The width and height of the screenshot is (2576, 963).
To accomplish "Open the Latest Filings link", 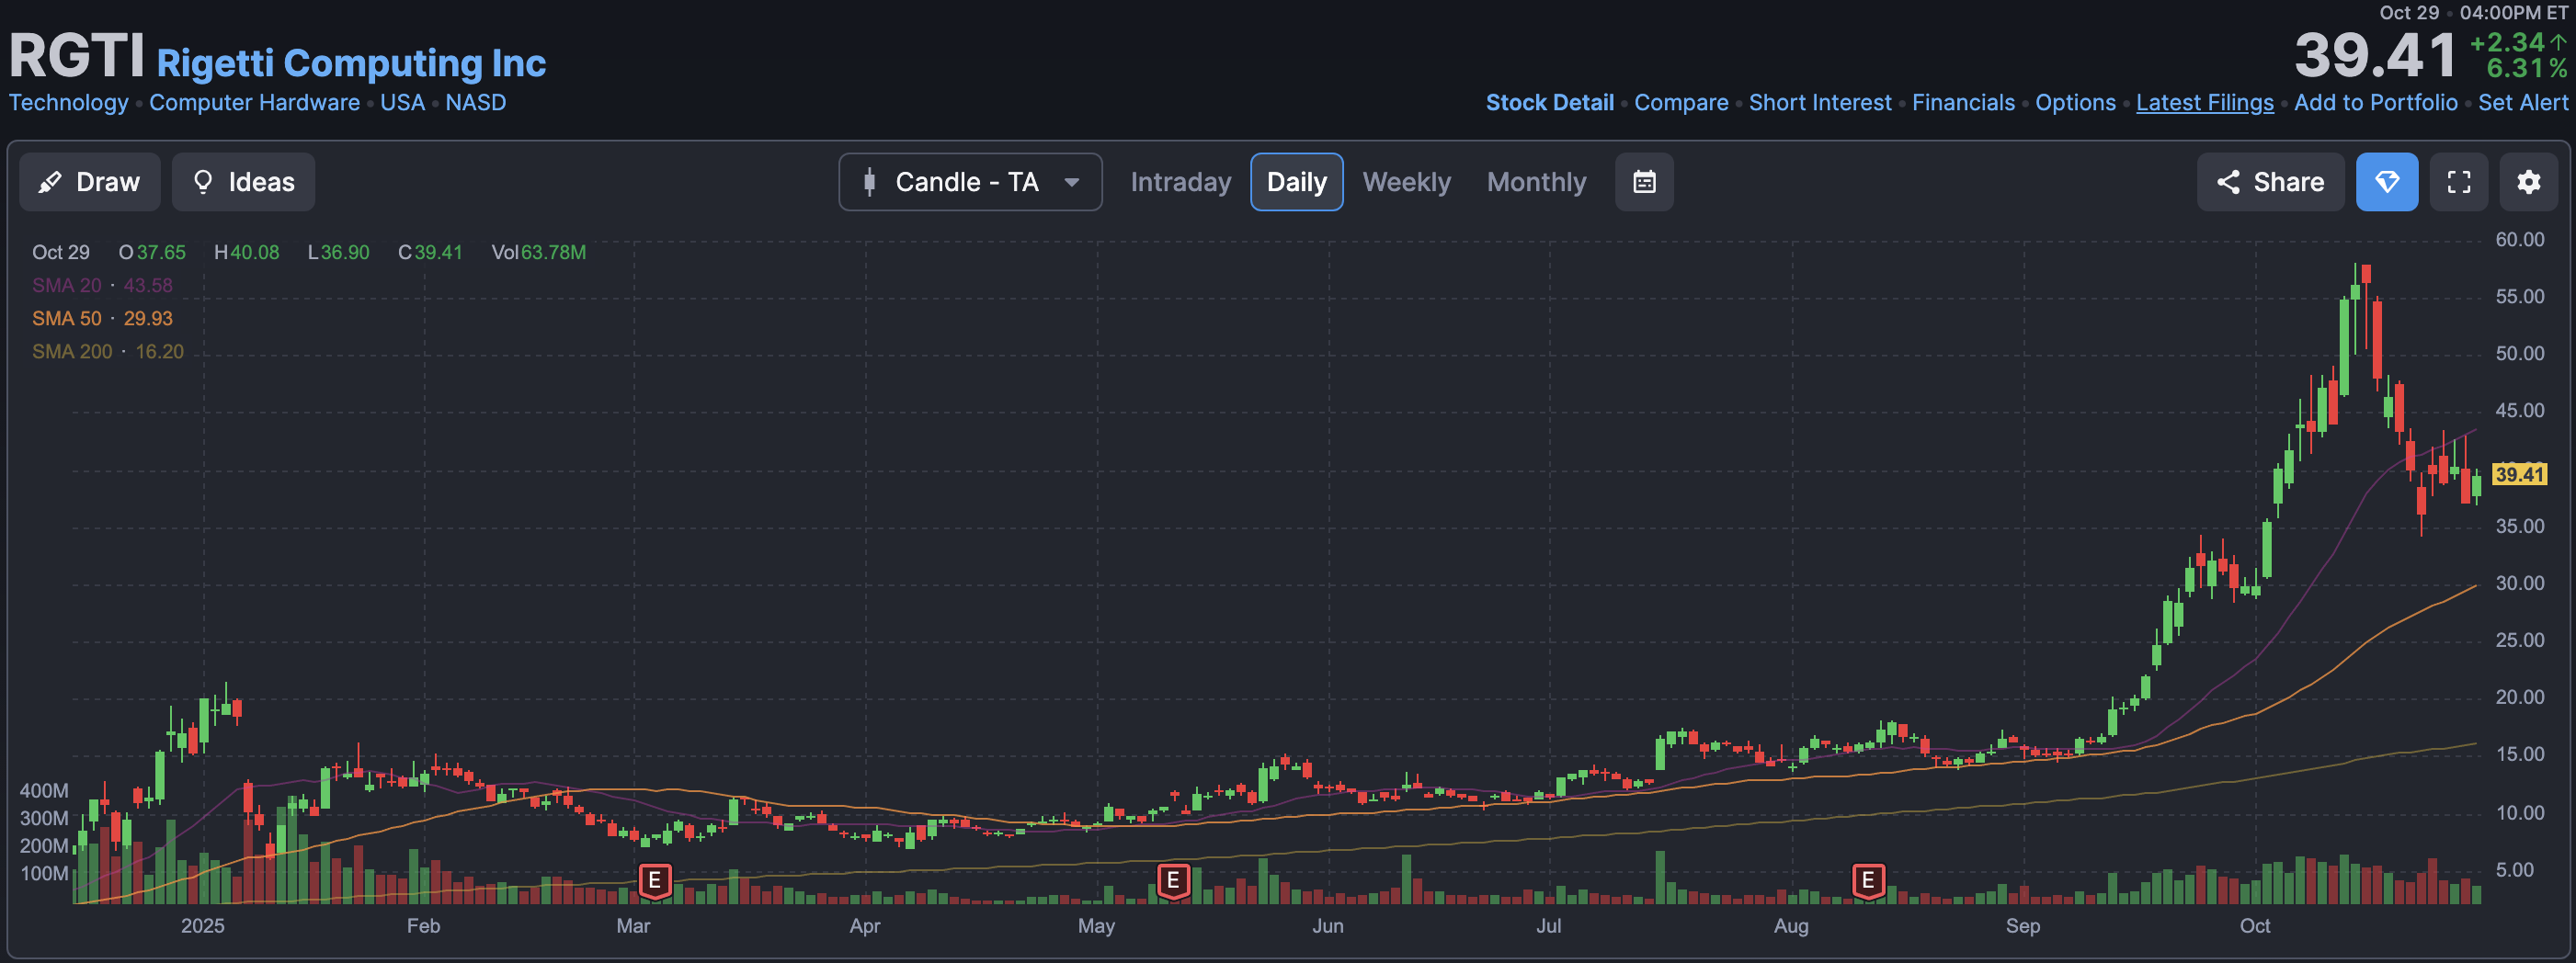I will tap(2204, 103).
